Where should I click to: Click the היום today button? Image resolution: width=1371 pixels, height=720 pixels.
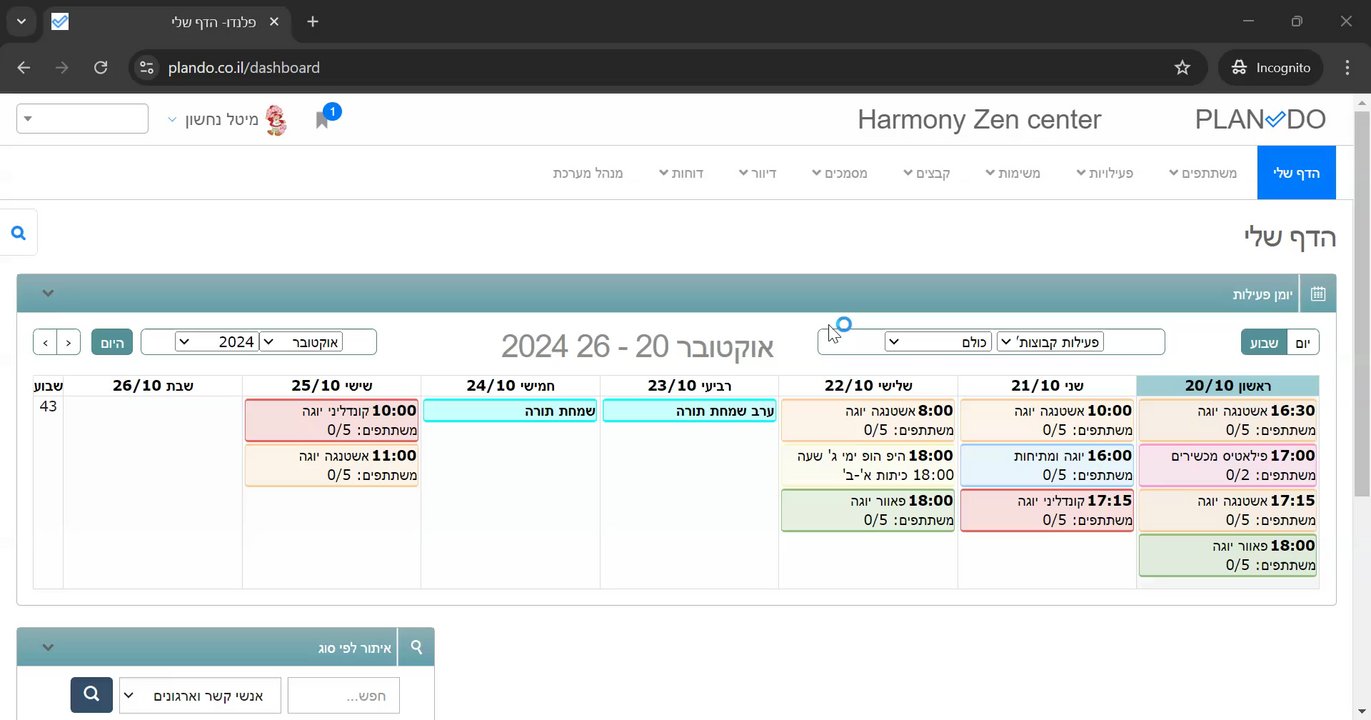[112, 342]
